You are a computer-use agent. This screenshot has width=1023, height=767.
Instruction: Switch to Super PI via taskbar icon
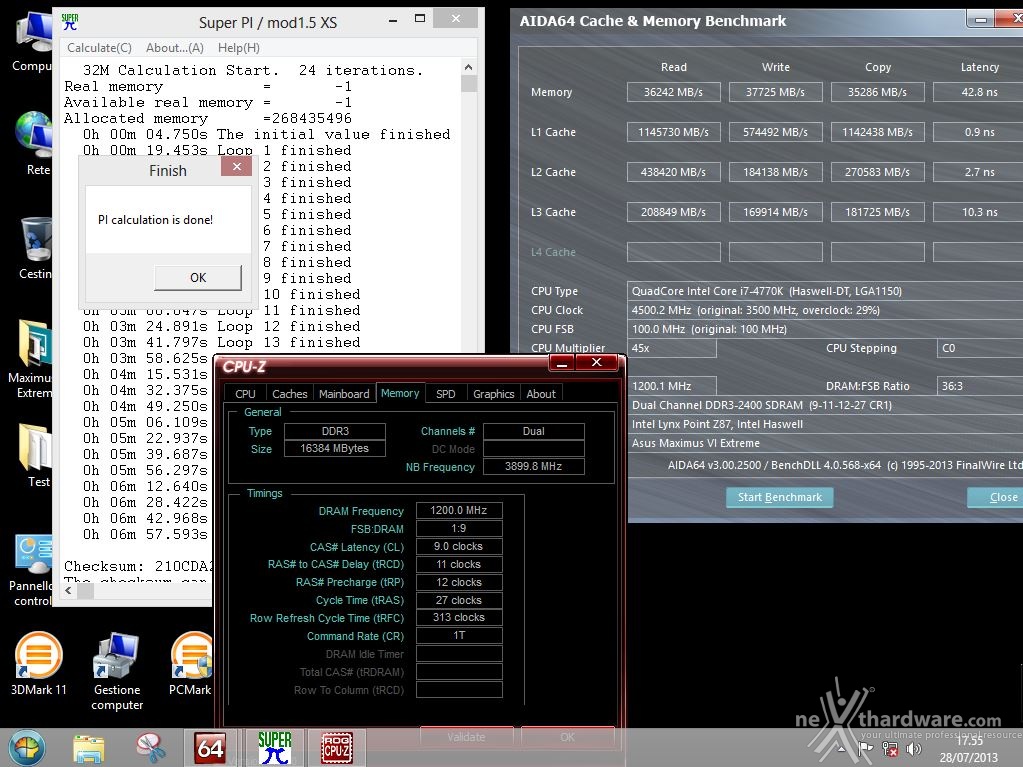coord(275,747)
